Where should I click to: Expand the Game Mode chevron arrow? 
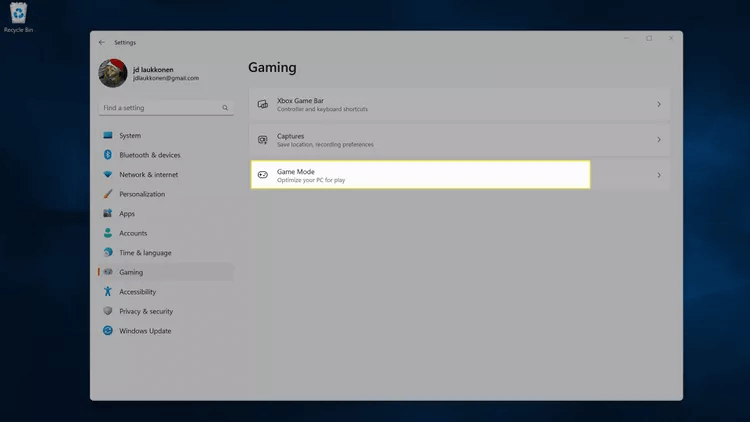[659, 175]
